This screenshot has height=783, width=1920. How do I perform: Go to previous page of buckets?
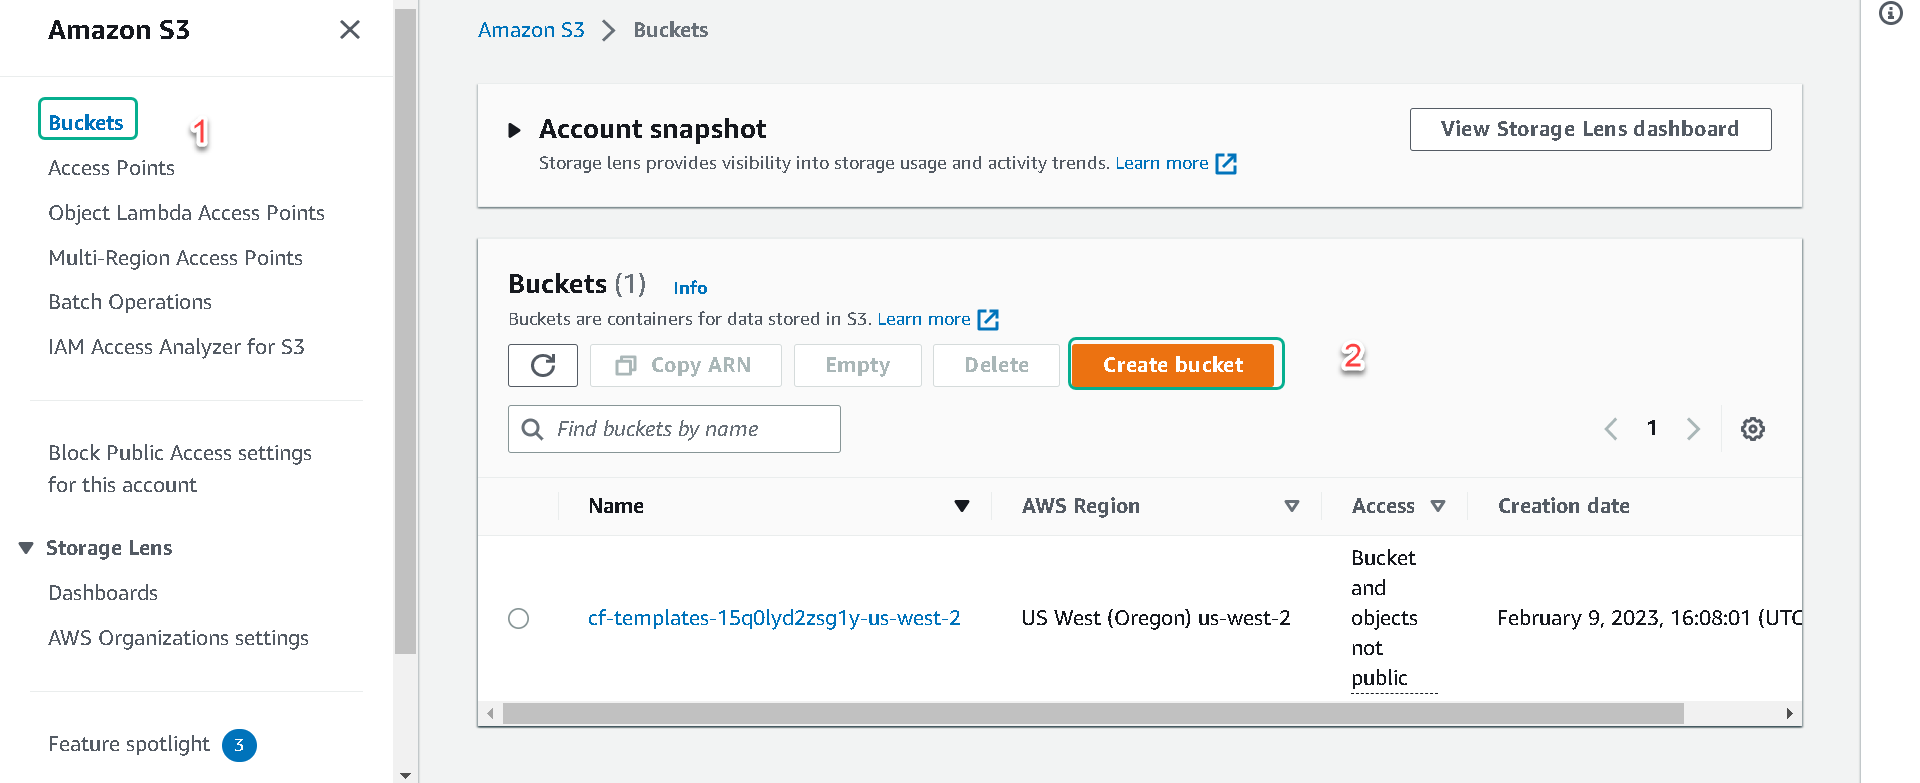1611,429
